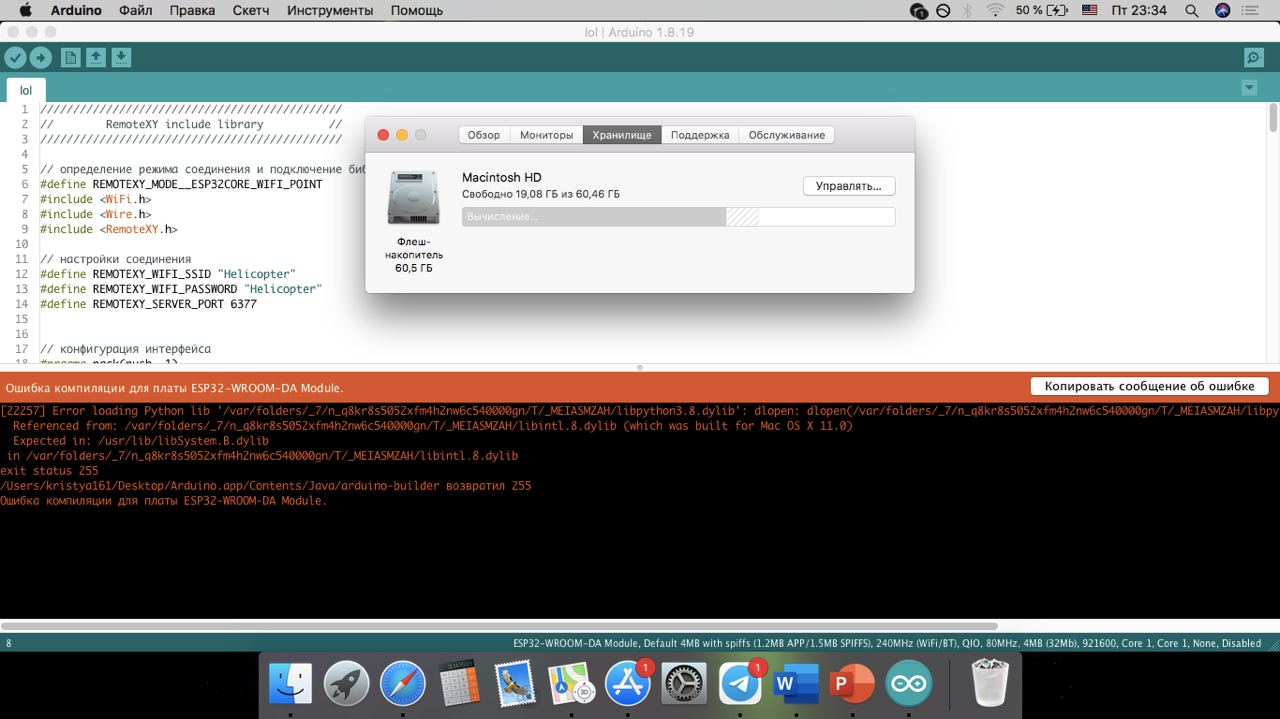Screen dimensions: 1280x719
Task: Click the exit status 255 console line
Action: (x=49, y=470)
